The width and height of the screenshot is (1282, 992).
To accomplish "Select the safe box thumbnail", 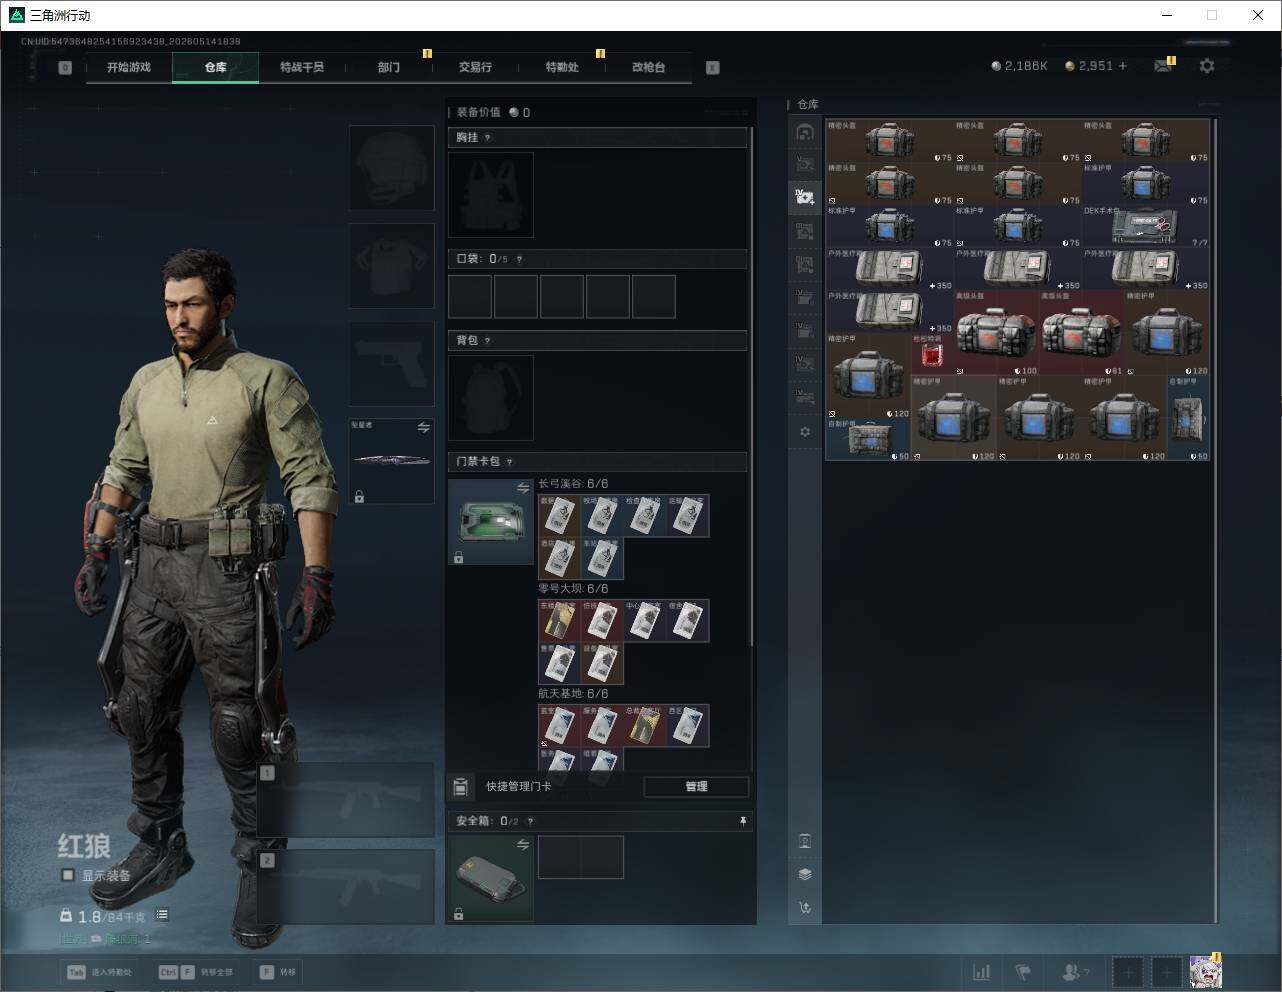I will pyautogui.click(x=490, y=879).
